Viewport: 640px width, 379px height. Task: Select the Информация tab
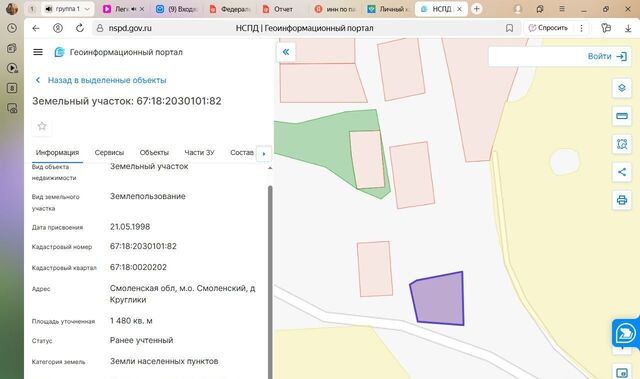(x=57, y=153)
